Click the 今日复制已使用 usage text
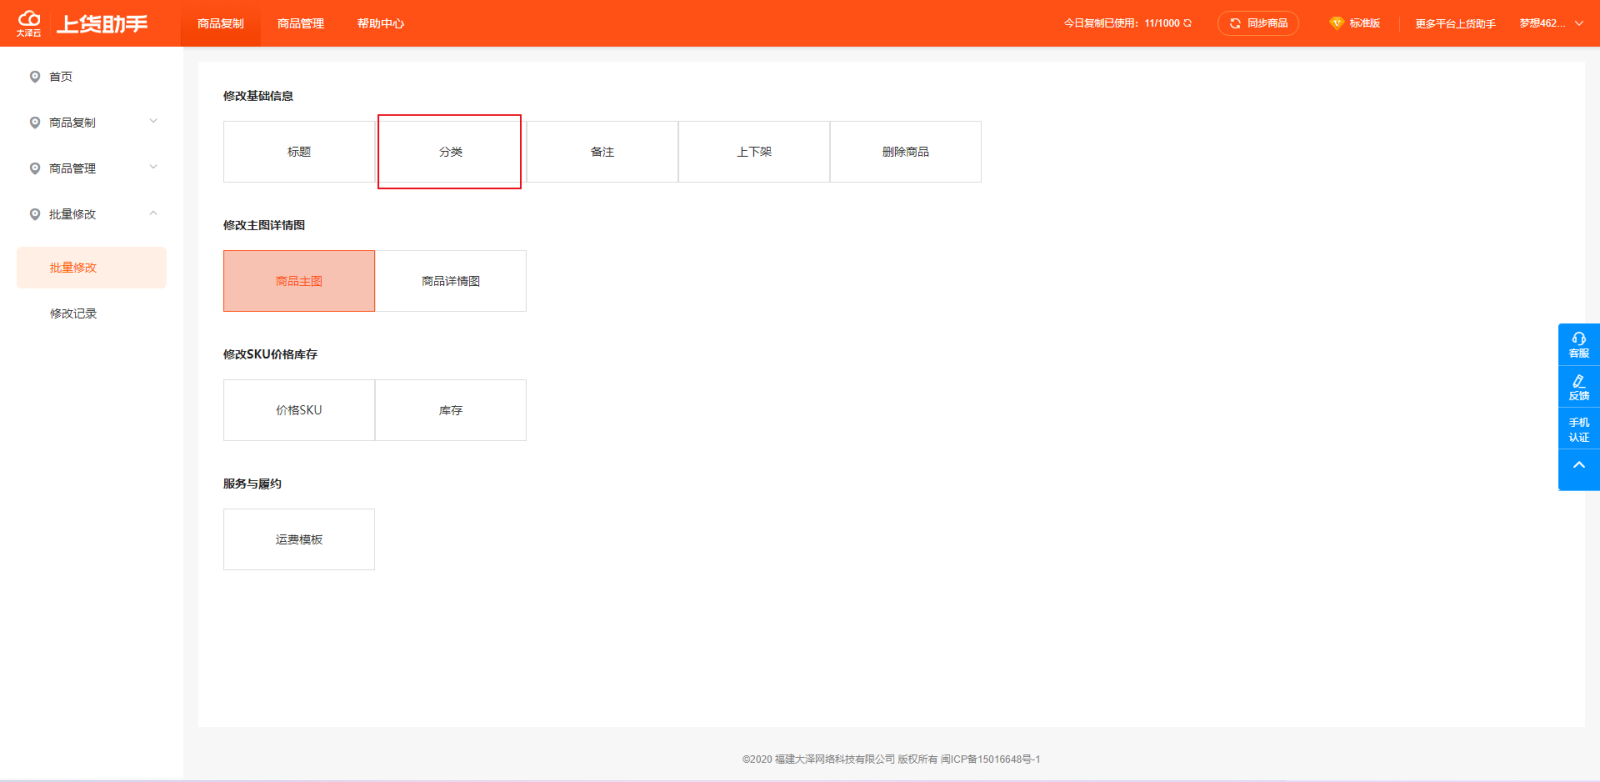This screenshot has width=1600, height=782. (x=1121, y=23)
